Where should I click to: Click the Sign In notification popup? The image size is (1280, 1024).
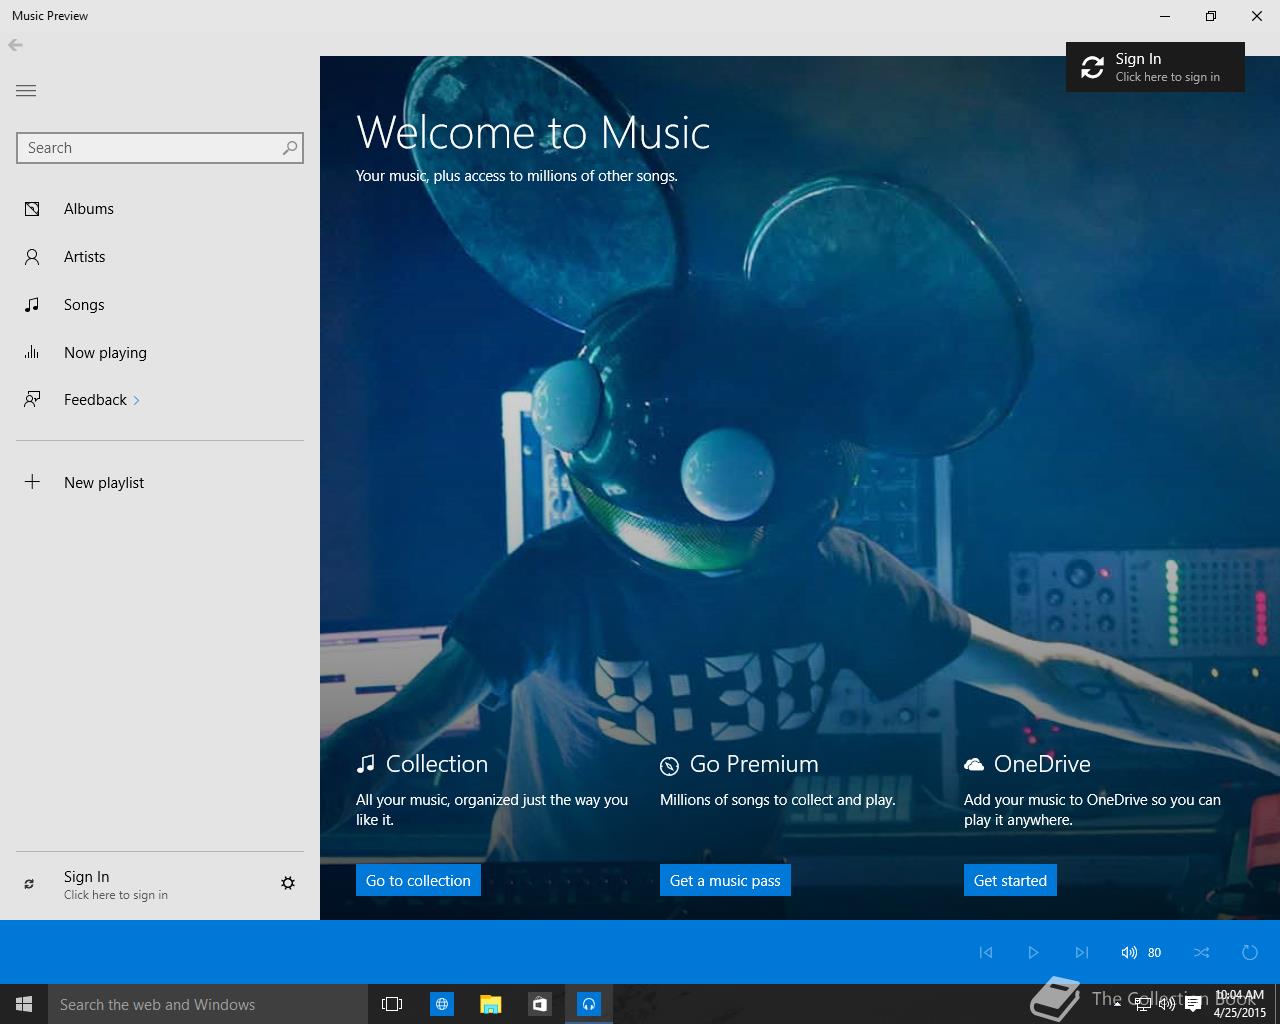1155,67
